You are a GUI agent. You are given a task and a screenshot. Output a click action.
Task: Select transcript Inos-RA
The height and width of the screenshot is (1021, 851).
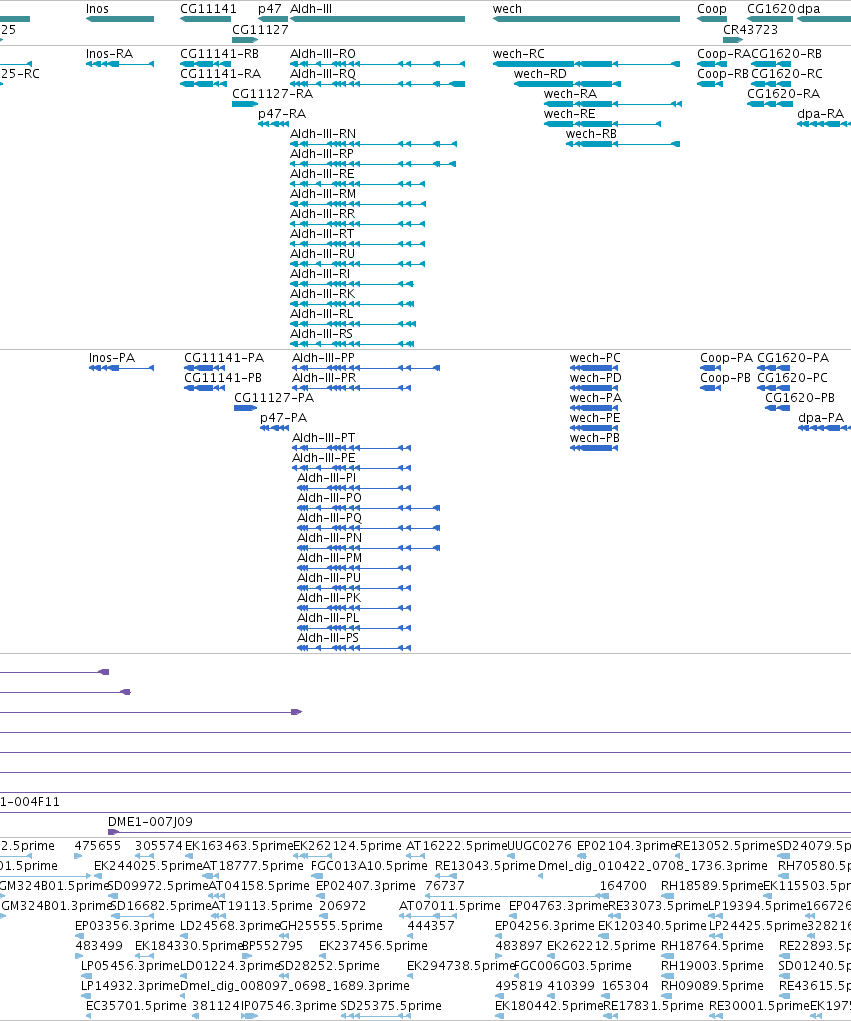[120, 64]
